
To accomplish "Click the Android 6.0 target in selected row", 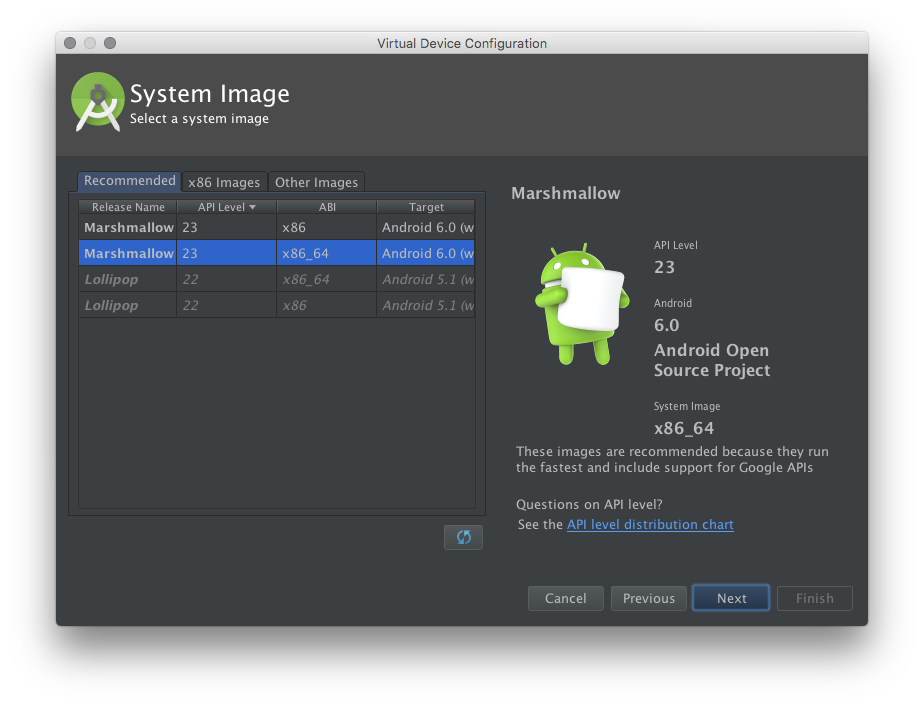I will pyautogui.click(x=426, y=253).
